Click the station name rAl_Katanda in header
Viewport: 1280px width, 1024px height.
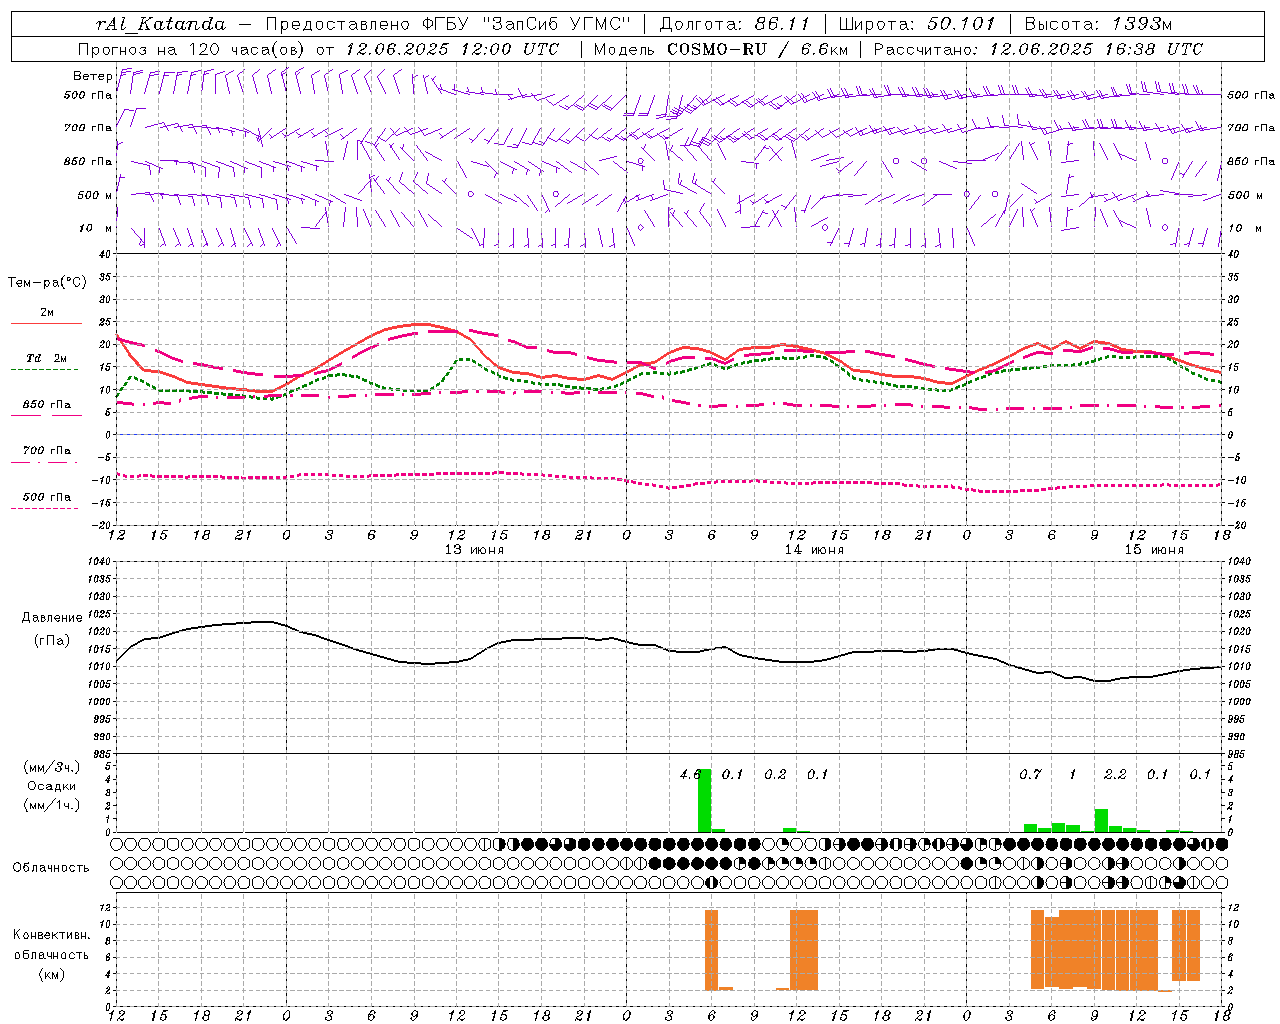161,23
